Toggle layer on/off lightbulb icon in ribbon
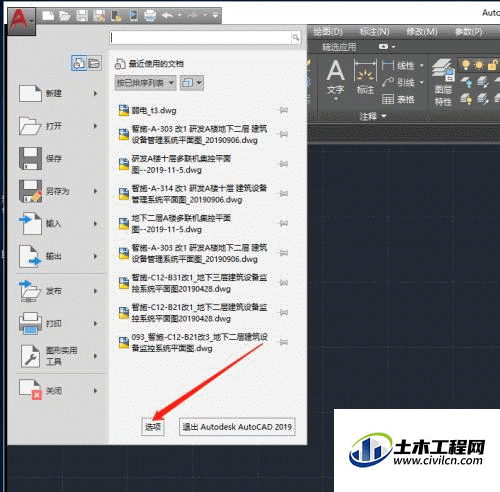500x492 pixels. 466,65
